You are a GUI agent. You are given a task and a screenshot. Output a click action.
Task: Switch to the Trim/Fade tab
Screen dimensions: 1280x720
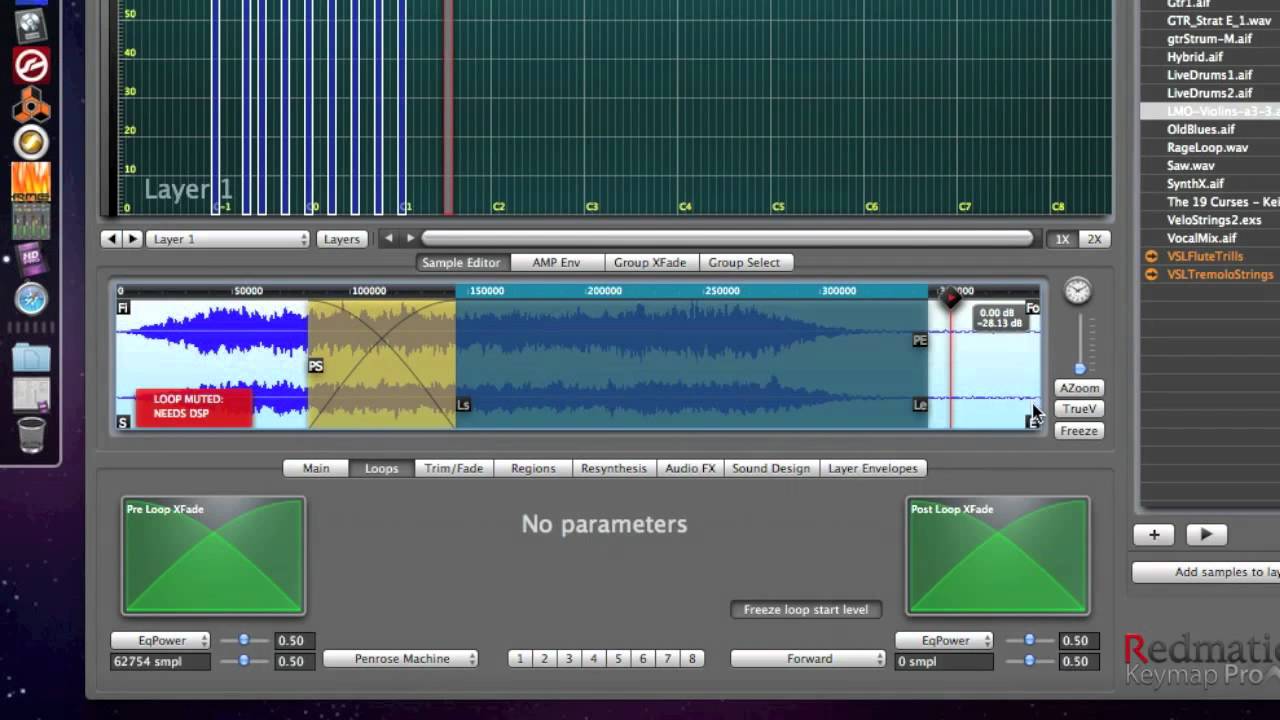pos(453,468)
